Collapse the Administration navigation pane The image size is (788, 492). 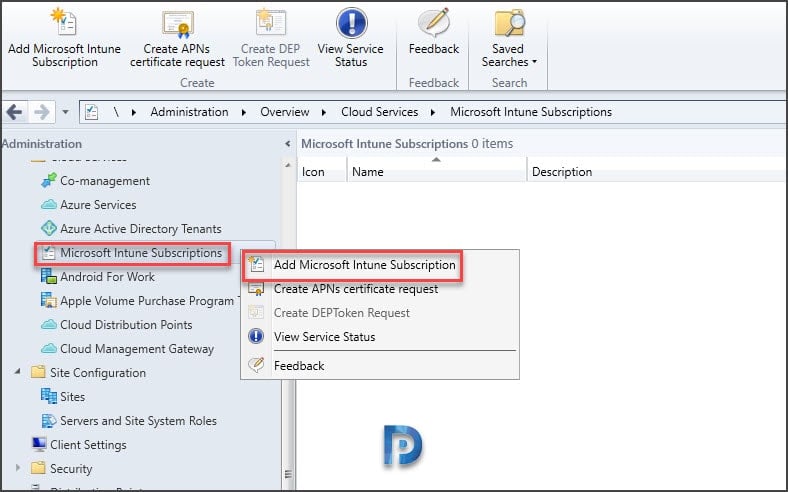[x=287, y=144]
